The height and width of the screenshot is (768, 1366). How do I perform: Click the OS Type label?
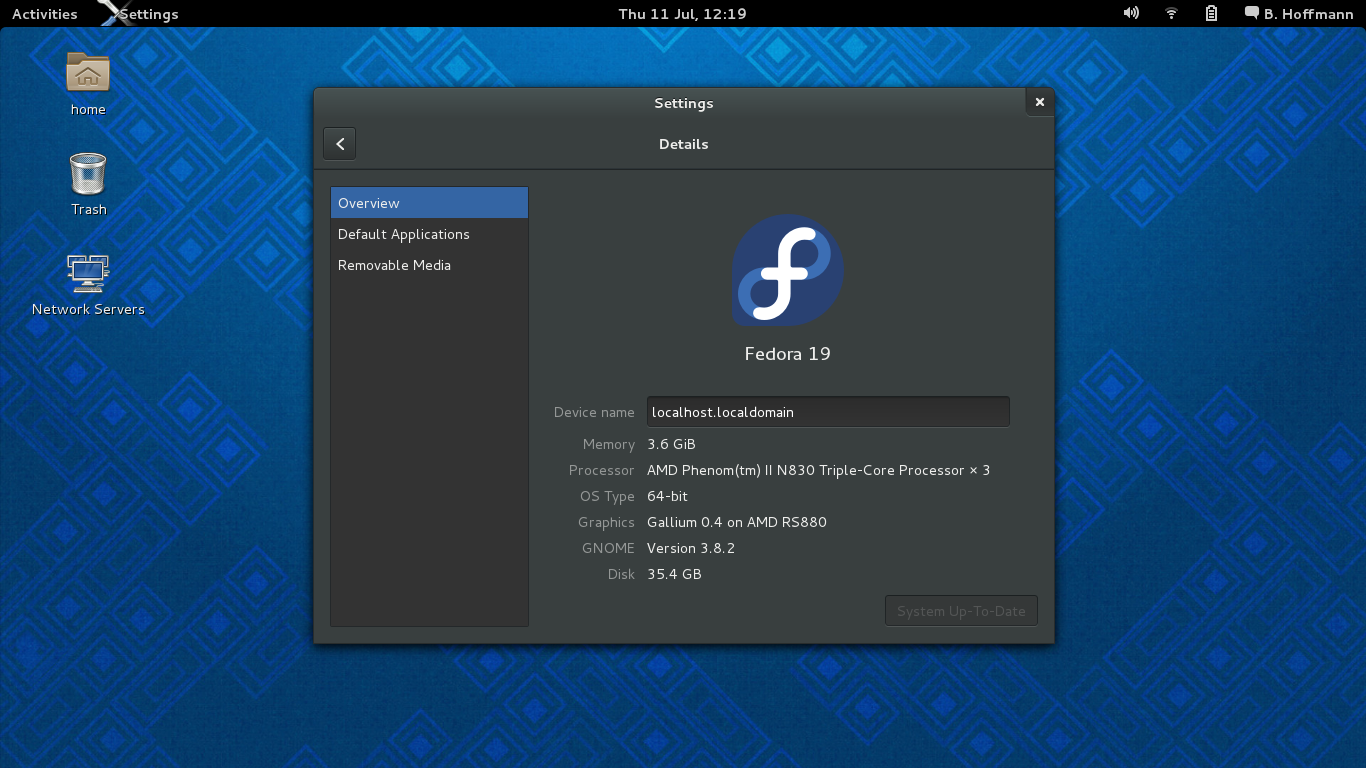[607, 496]
